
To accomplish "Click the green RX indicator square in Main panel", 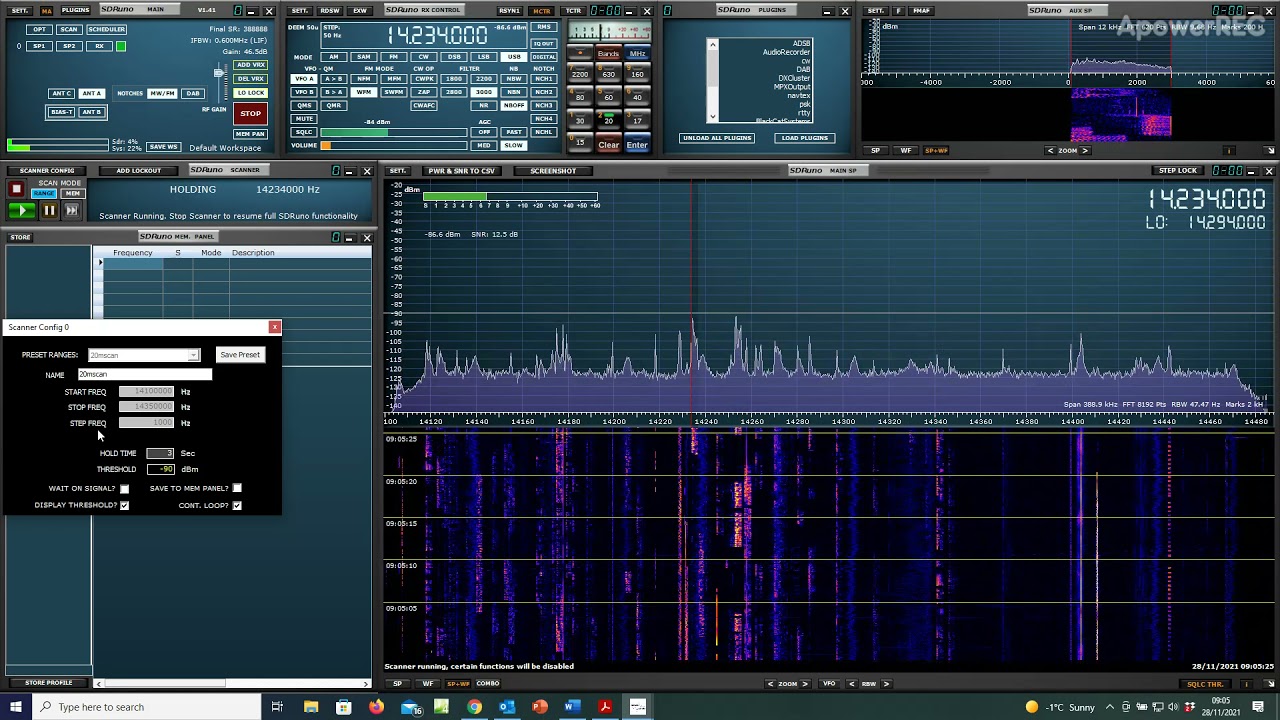I will coord(121,46).
